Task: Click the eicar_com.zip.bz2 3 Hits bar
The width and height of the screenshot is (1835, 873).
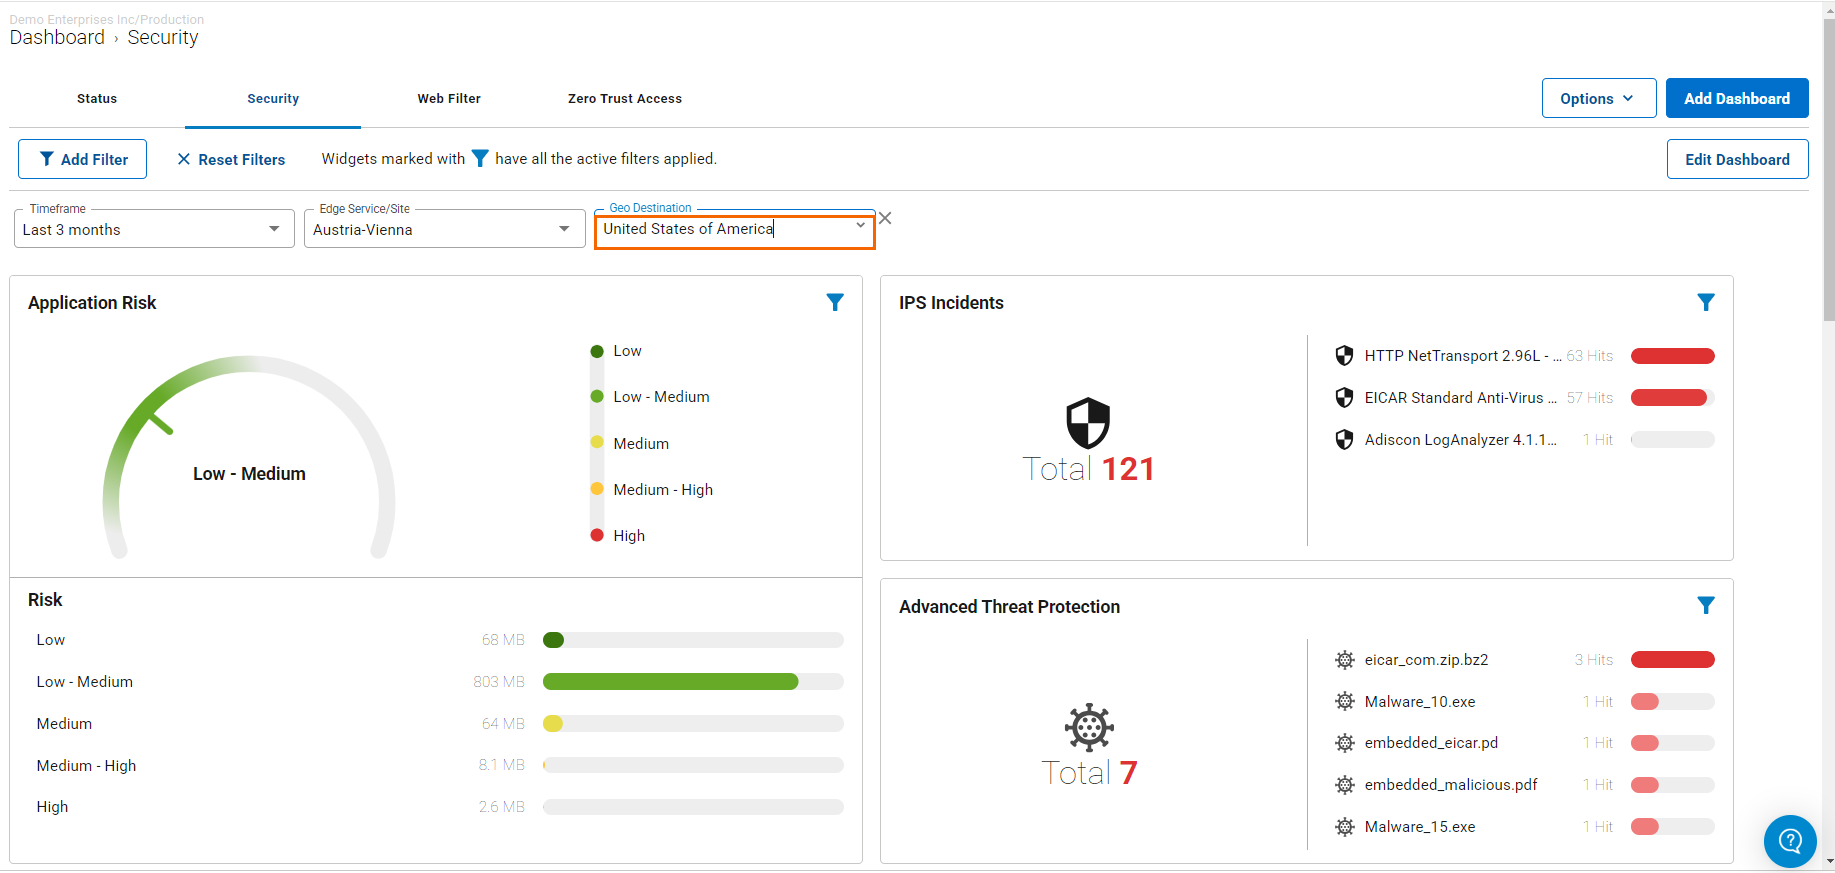Action: (1672, 659)
